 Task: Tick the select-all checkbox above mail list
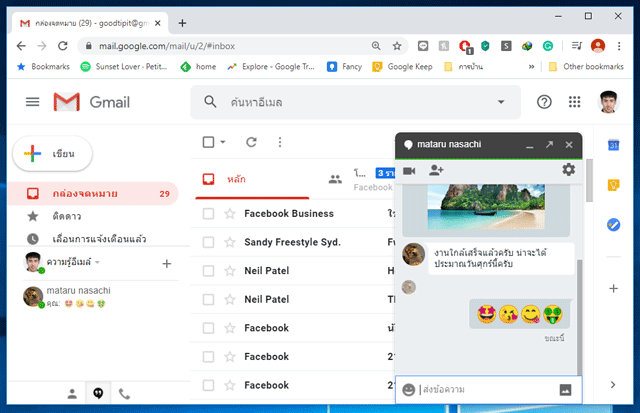209,142
